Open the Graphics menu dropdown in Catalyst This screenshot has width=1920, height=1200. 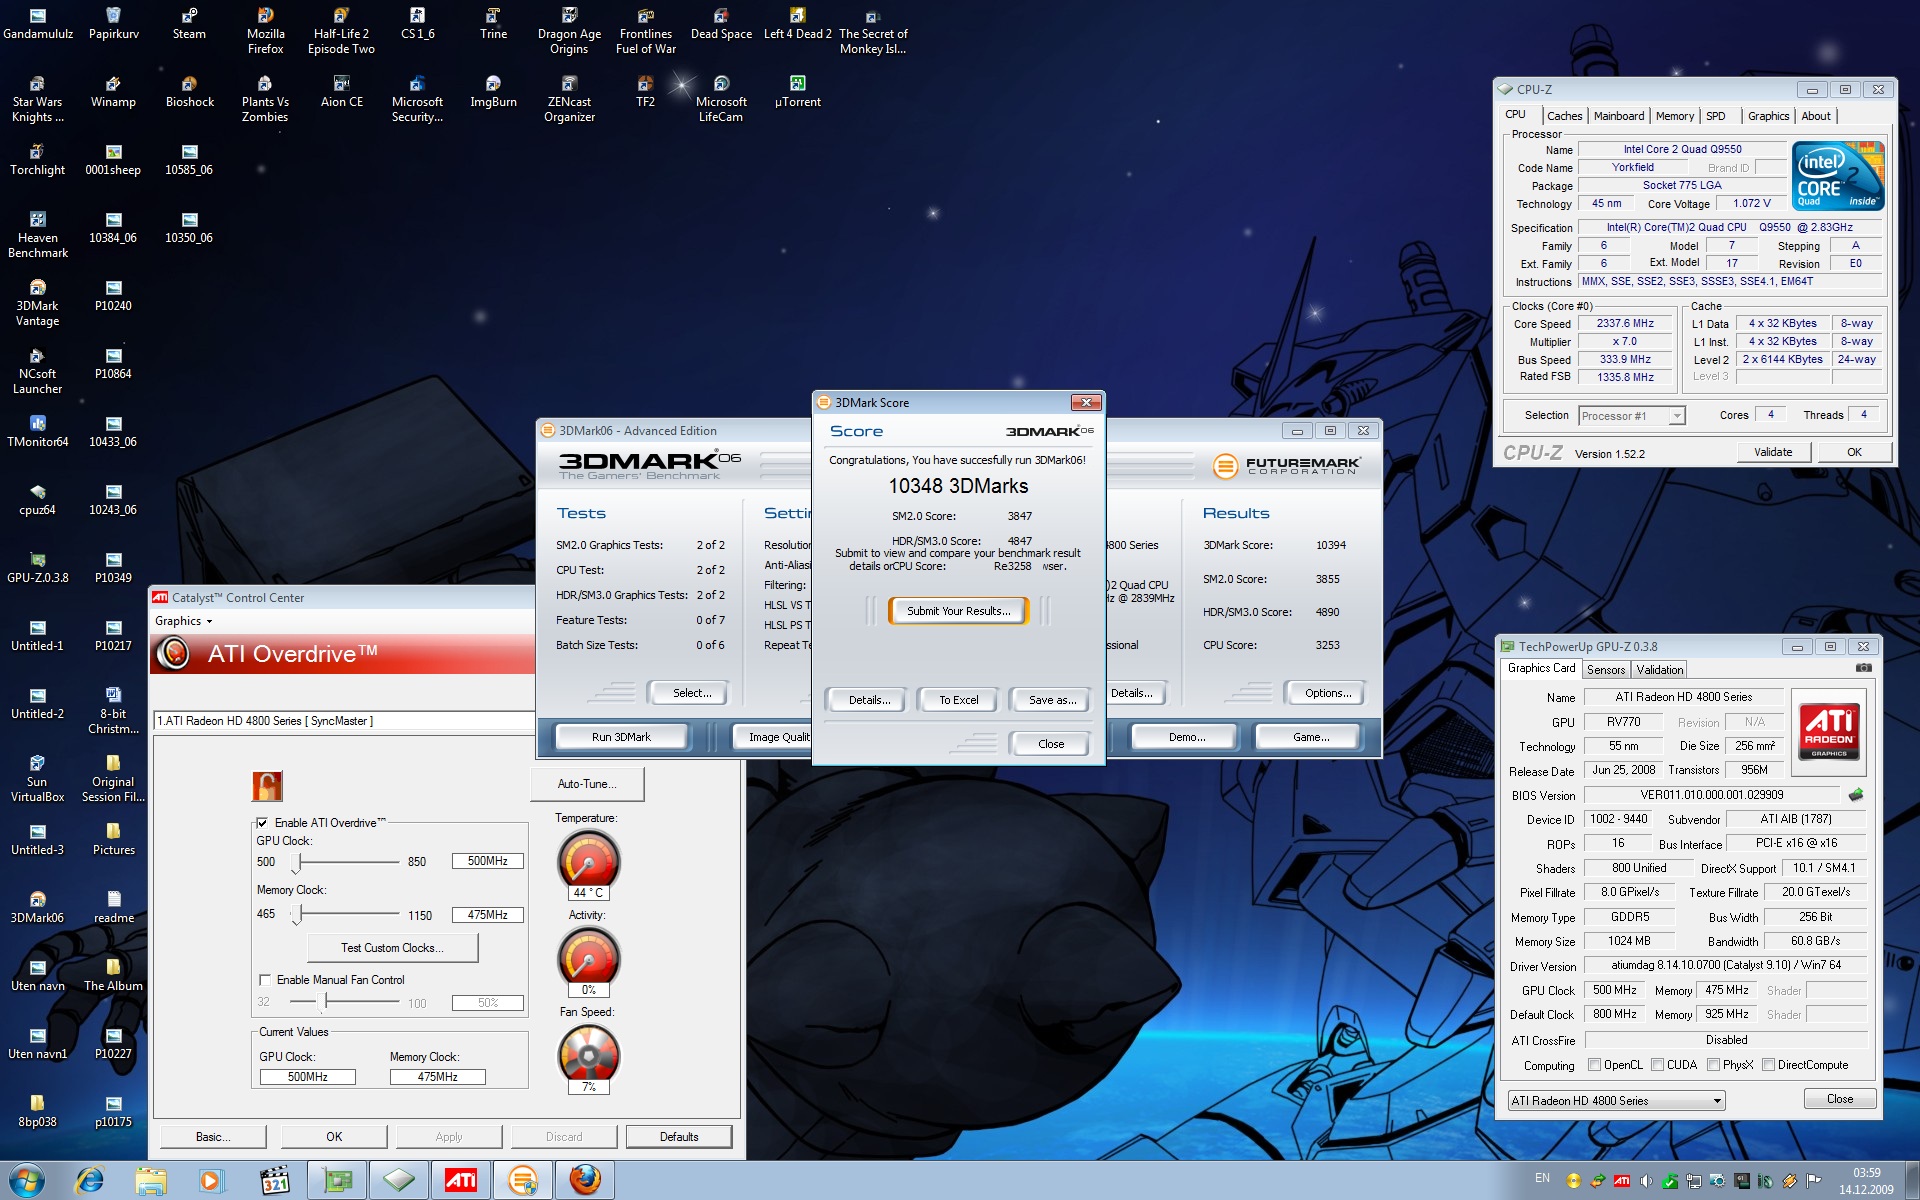click(x=183, y=621)
